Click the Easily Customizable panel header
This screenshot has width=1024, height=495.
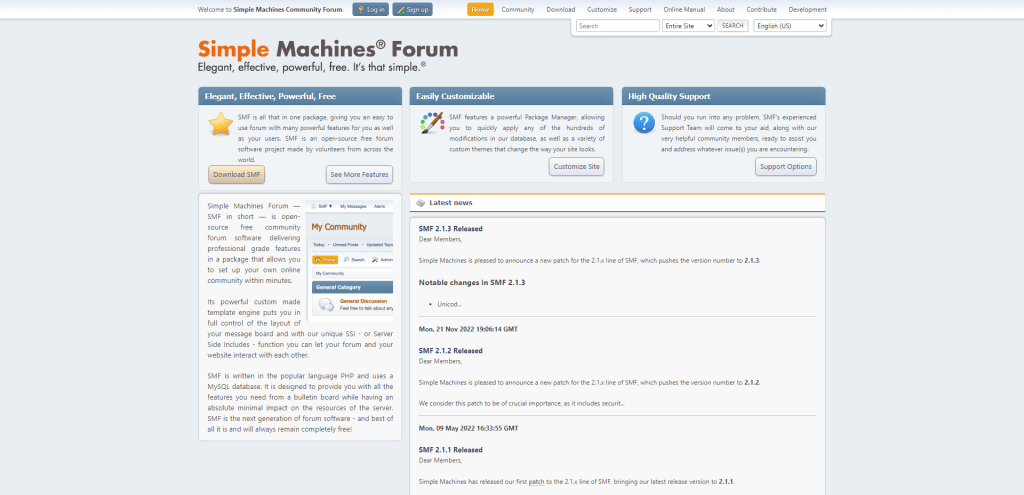pyautogui.click(x=511, y=96)
